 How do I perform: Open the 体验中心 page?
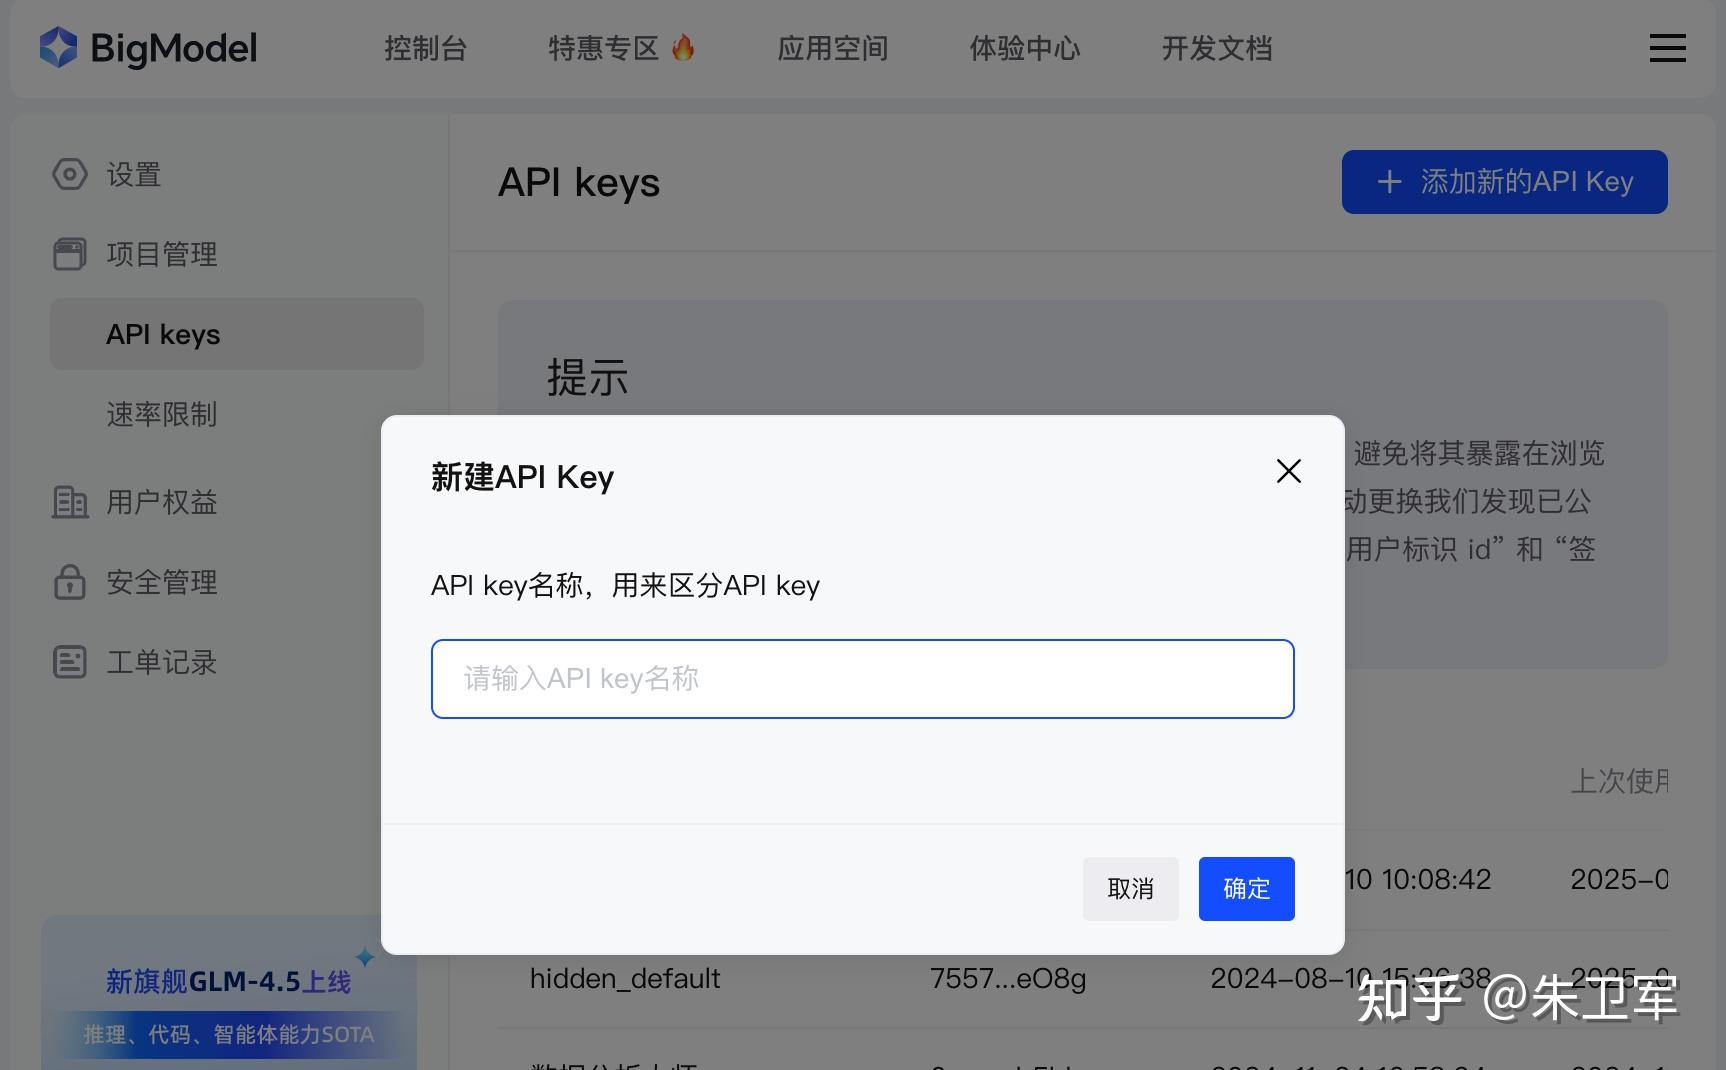tap(1024, 48)
